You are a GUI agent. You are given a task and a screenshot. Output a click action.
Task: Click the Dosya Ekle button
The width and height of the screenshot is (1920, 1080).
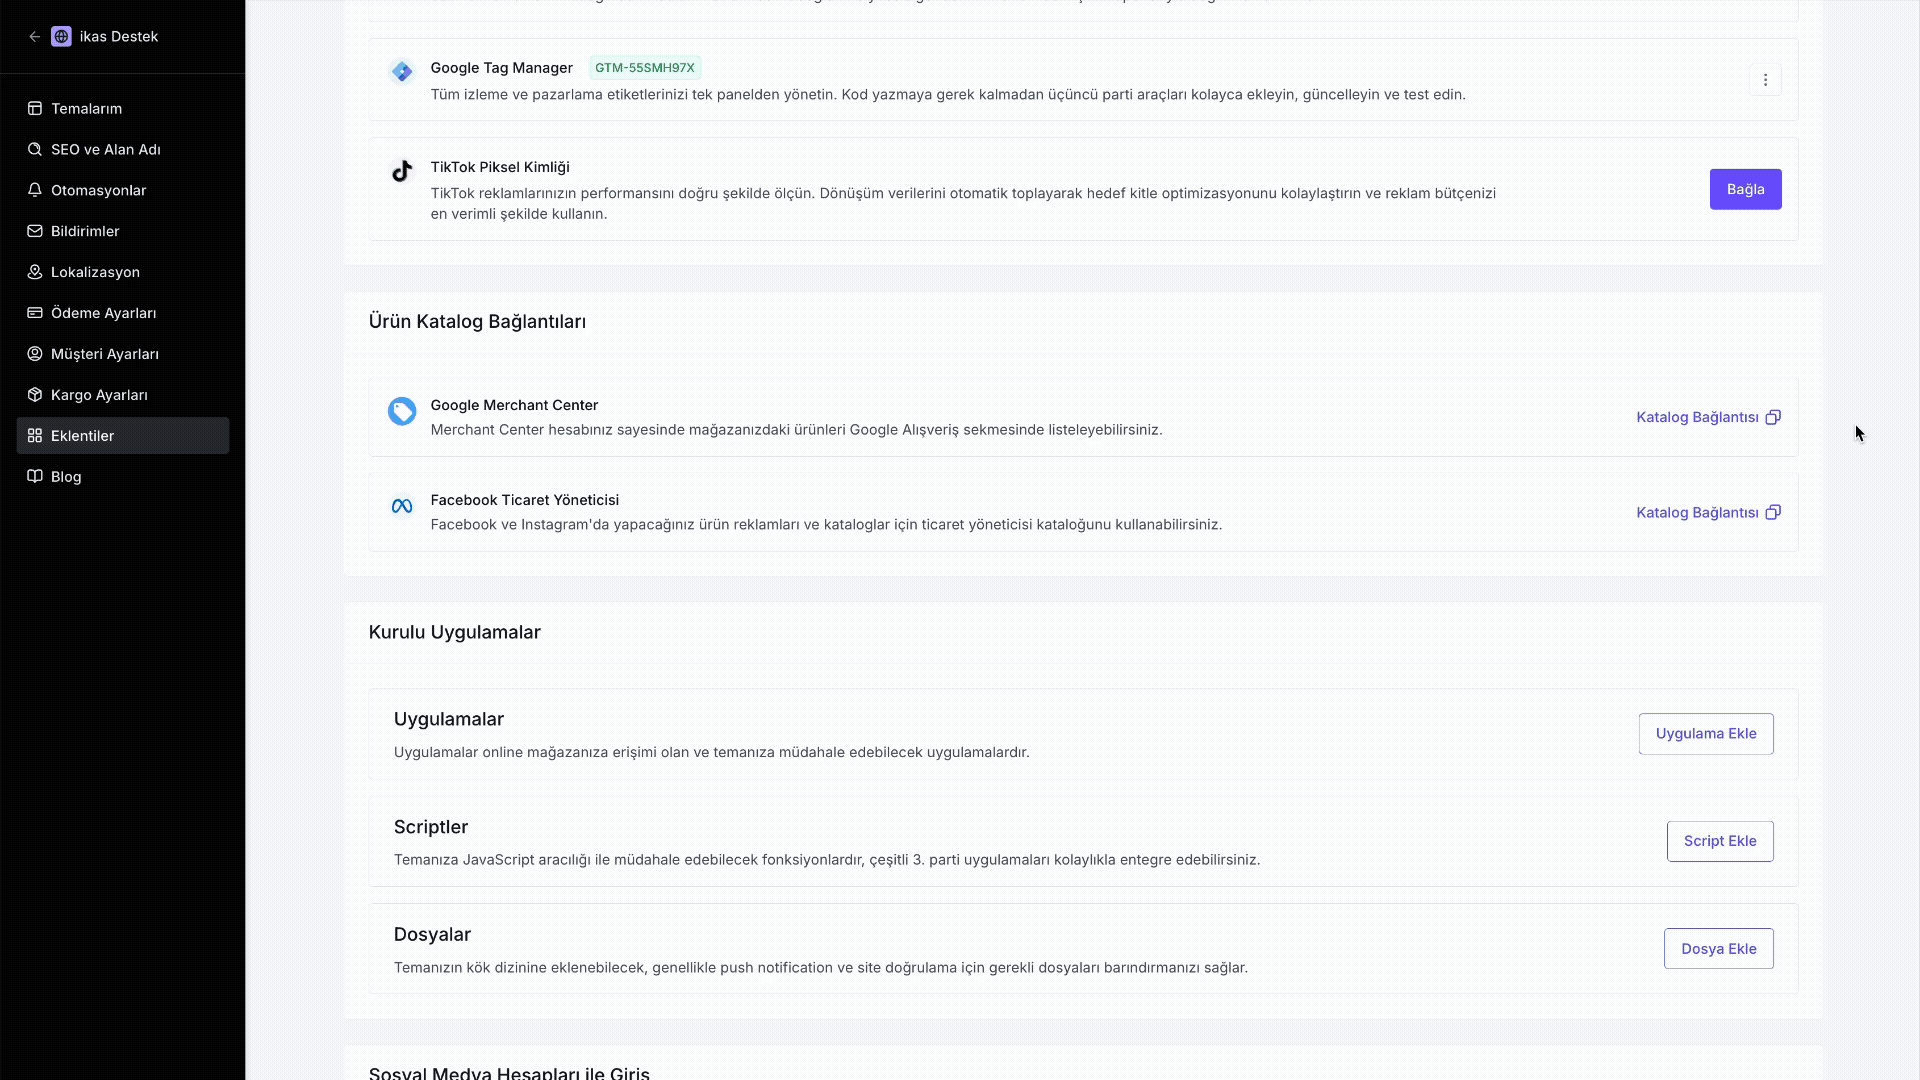pyautogui.click(x=1718, y=949)
